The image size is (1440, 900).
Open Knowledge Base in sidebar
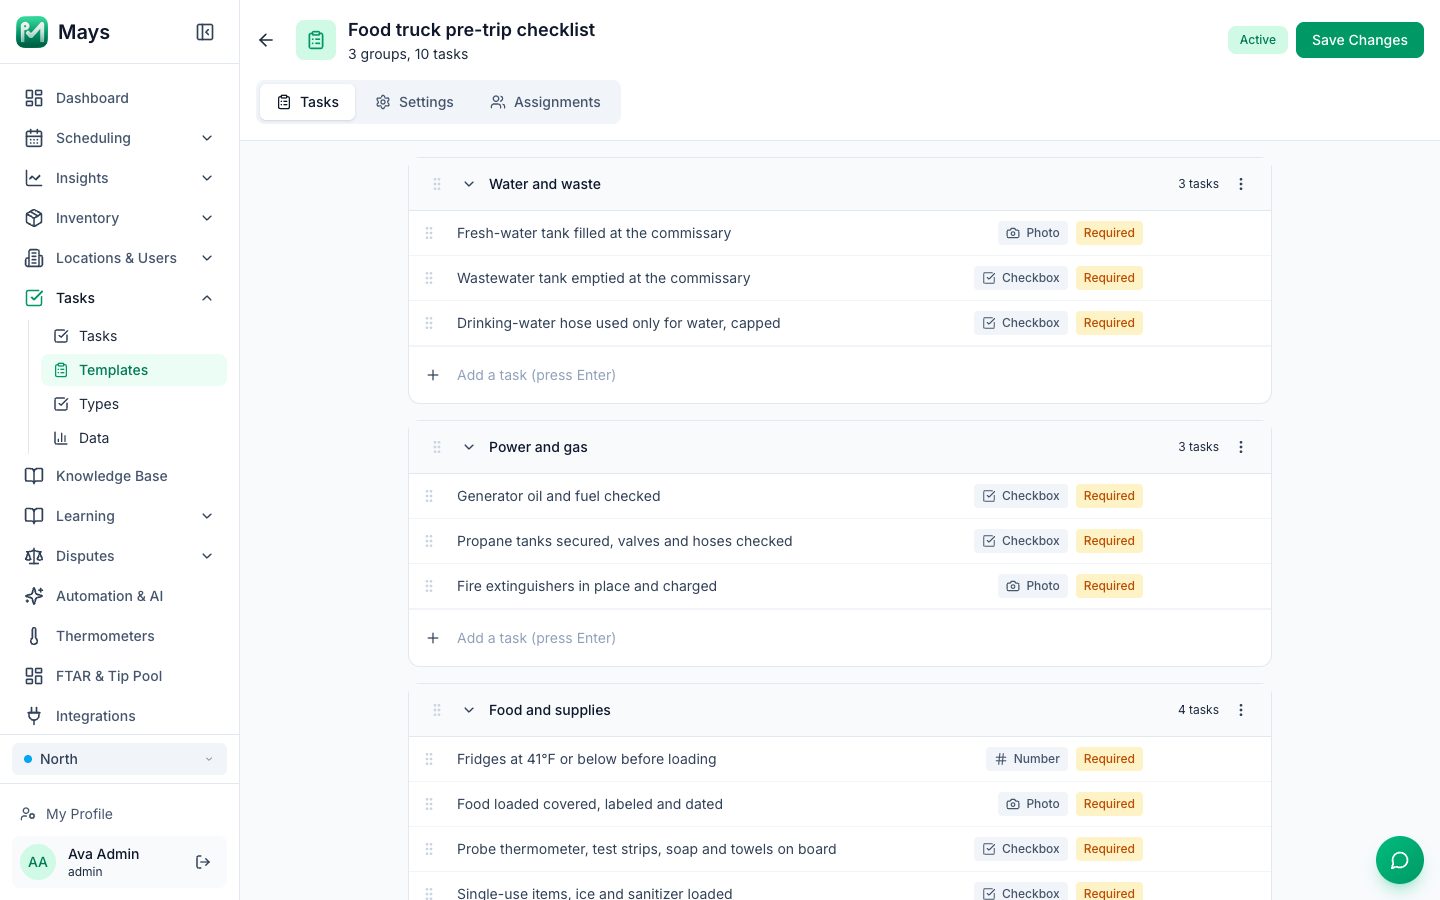pos(119,476)
